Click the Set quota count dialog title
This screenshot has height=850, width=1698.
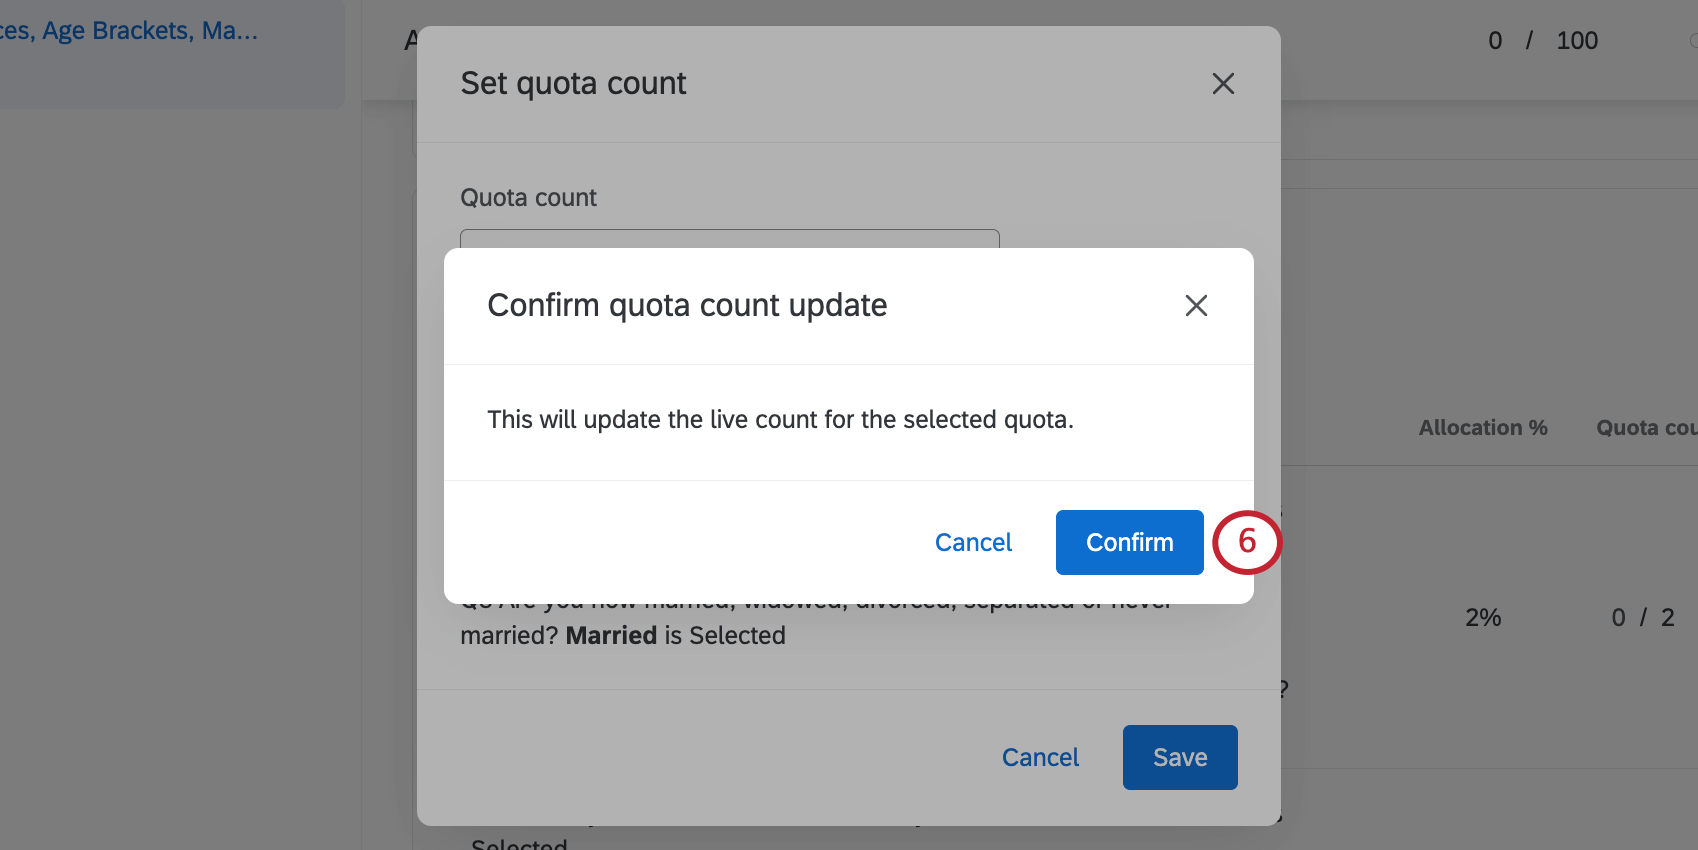[573, 83]
